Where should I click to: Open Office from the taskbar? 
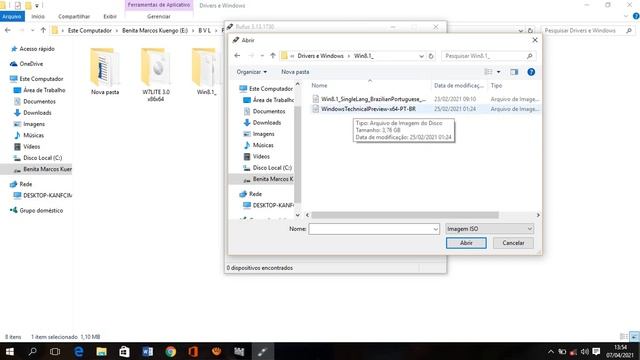coord(193,351)
